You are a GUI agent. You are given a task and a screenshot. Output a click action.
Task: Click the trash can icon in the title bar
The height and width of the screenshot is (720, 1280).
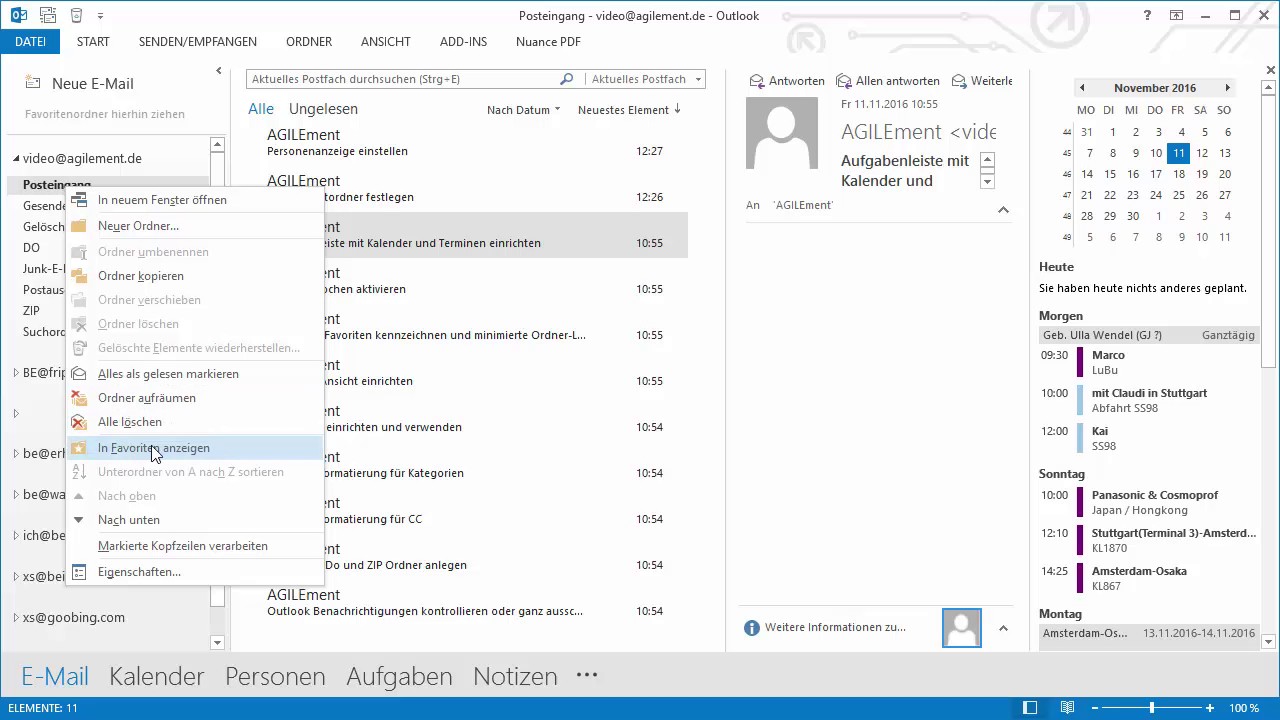point(77,15)
